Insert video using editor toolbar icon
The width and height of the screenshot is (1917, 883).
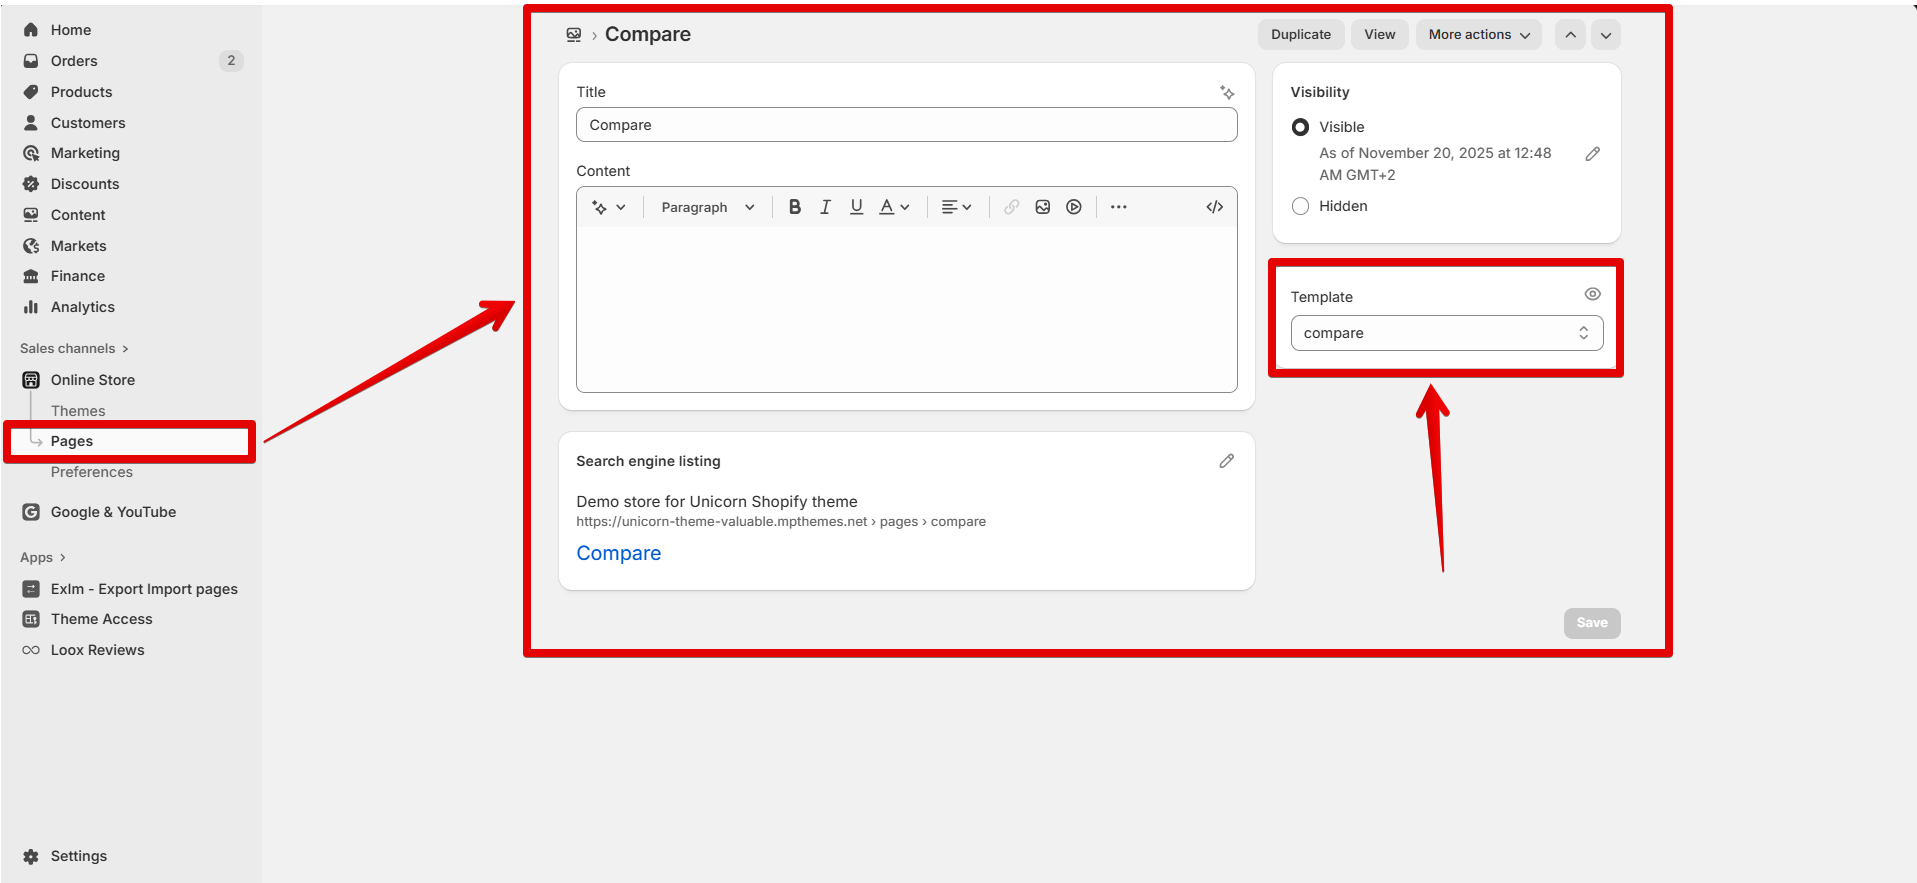tap(1073, 207)
